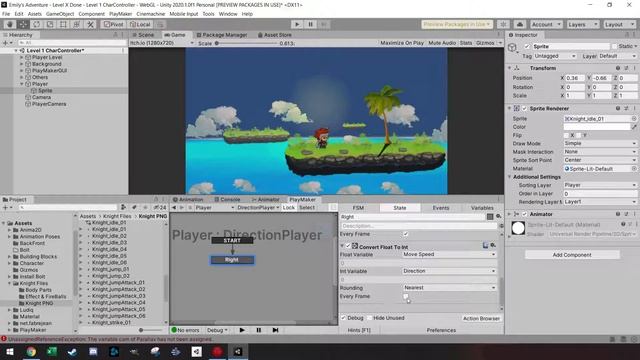The width and height of the screenshot is (640, 360).
Task: Click the main Unity Play button
Action: point(297,24)
